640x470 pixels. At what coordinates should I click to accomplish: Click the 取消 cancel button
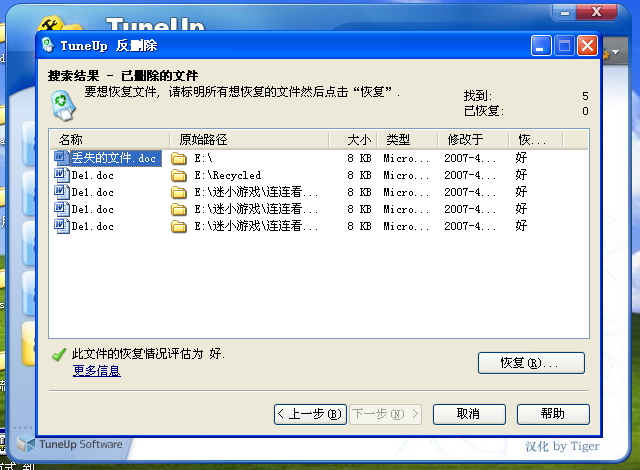click(469, 414)
